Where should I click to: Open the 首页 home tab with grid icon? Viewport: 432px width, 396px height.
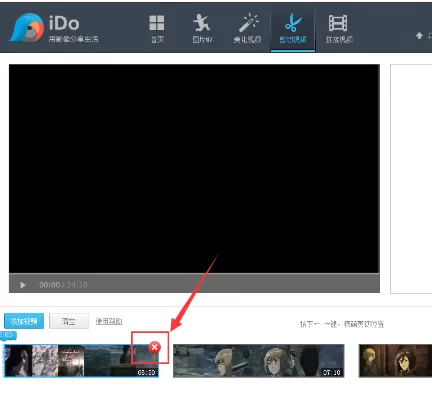[x=157, y=29]
